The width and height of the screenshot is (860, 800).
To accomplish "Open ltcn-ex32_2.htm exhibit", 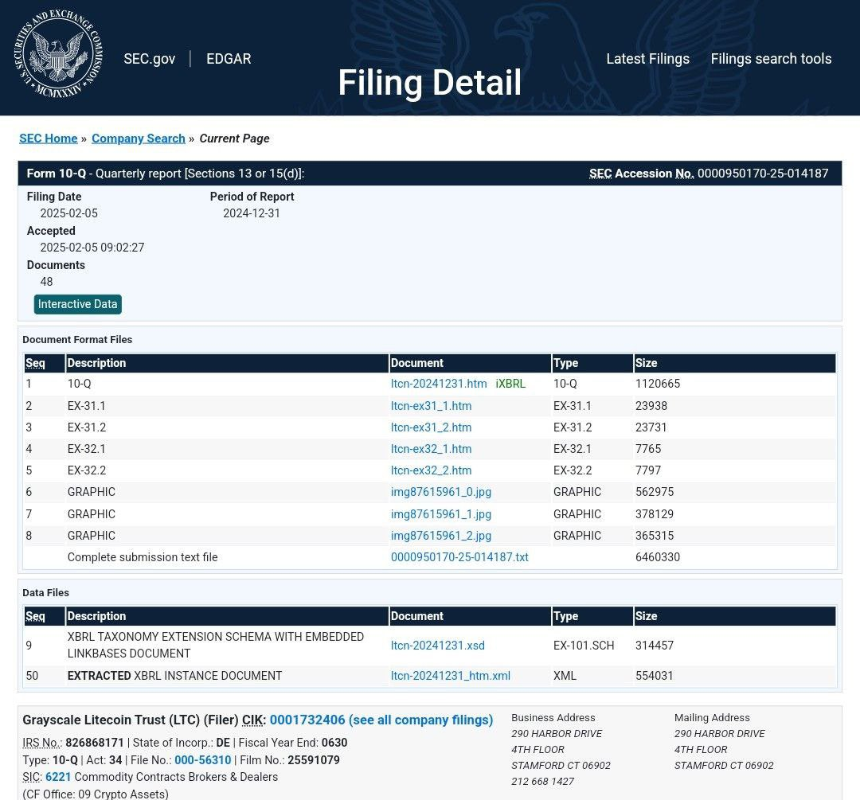I will click(431, 470).
